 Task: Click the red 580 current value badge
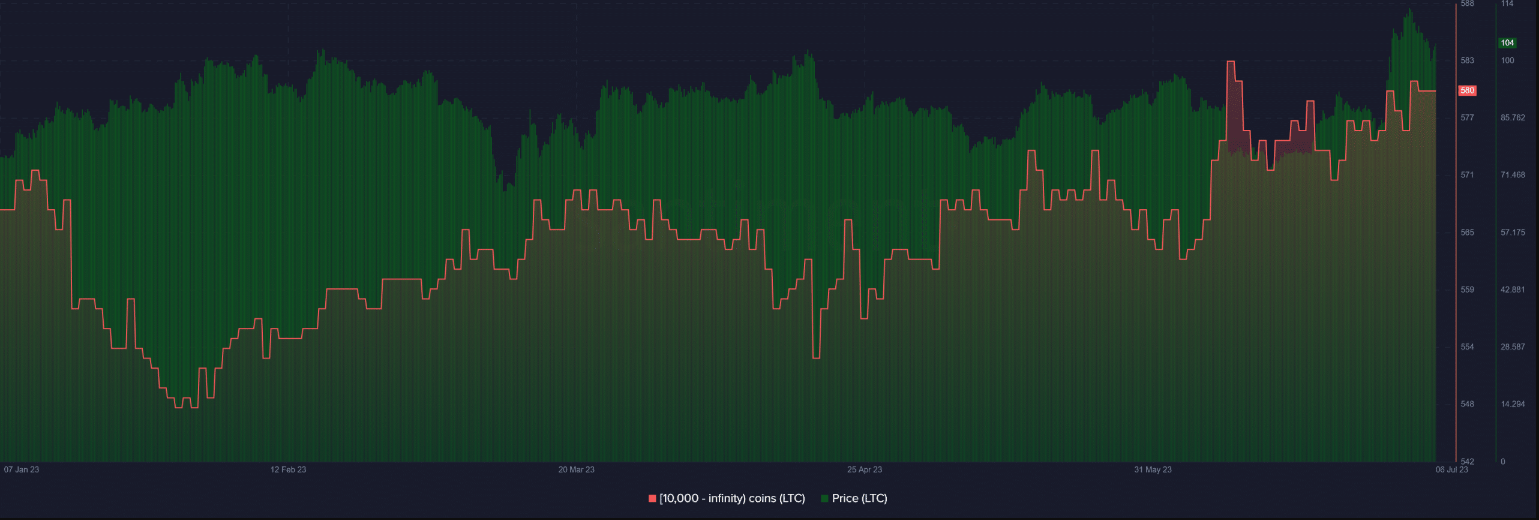pyautogui.click(x=1468, y=91)
